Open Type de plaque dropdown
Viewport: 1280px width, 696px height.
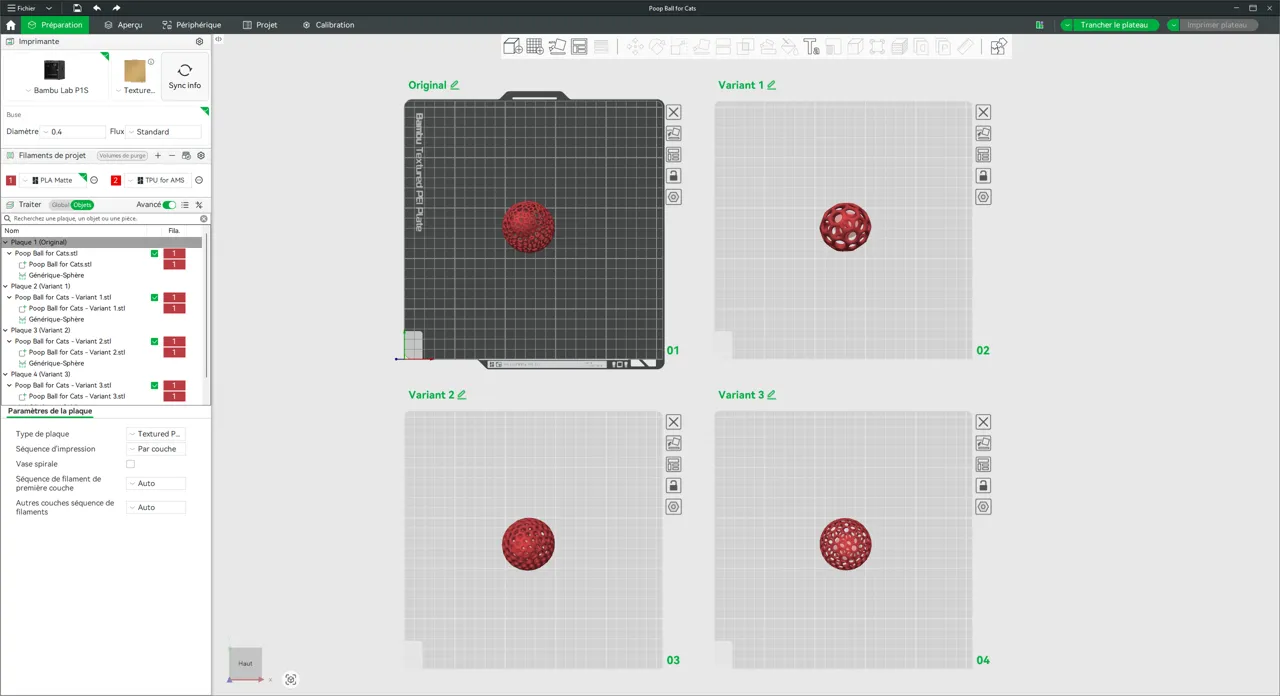point(156,434)
